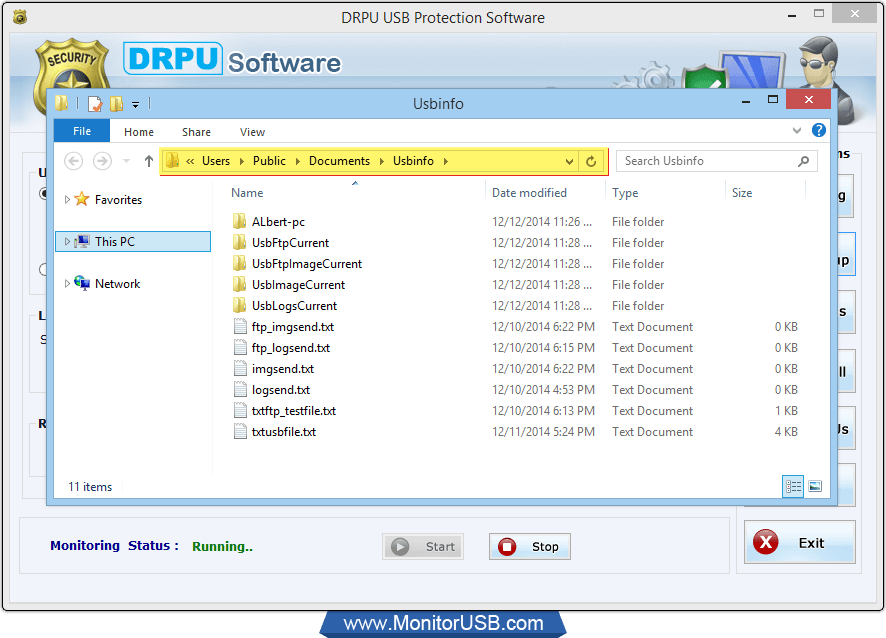The width and height of the screenshot is (886, 638).
Task: Click the Start monitoring button
Action: (423, 546)
